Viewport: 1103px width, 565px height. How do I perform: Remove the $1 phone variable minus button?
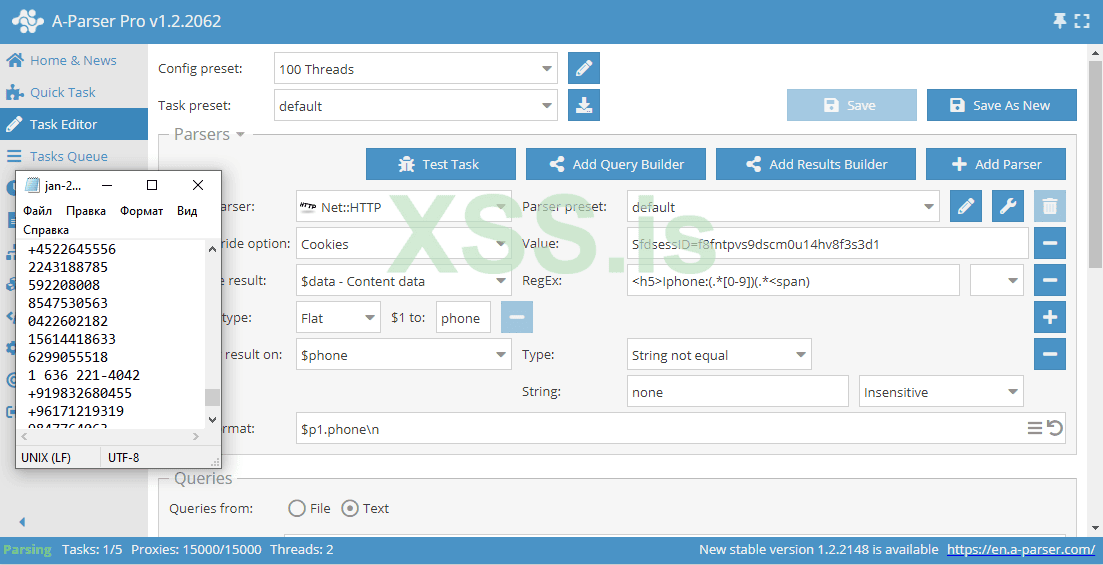pos(516,317)
